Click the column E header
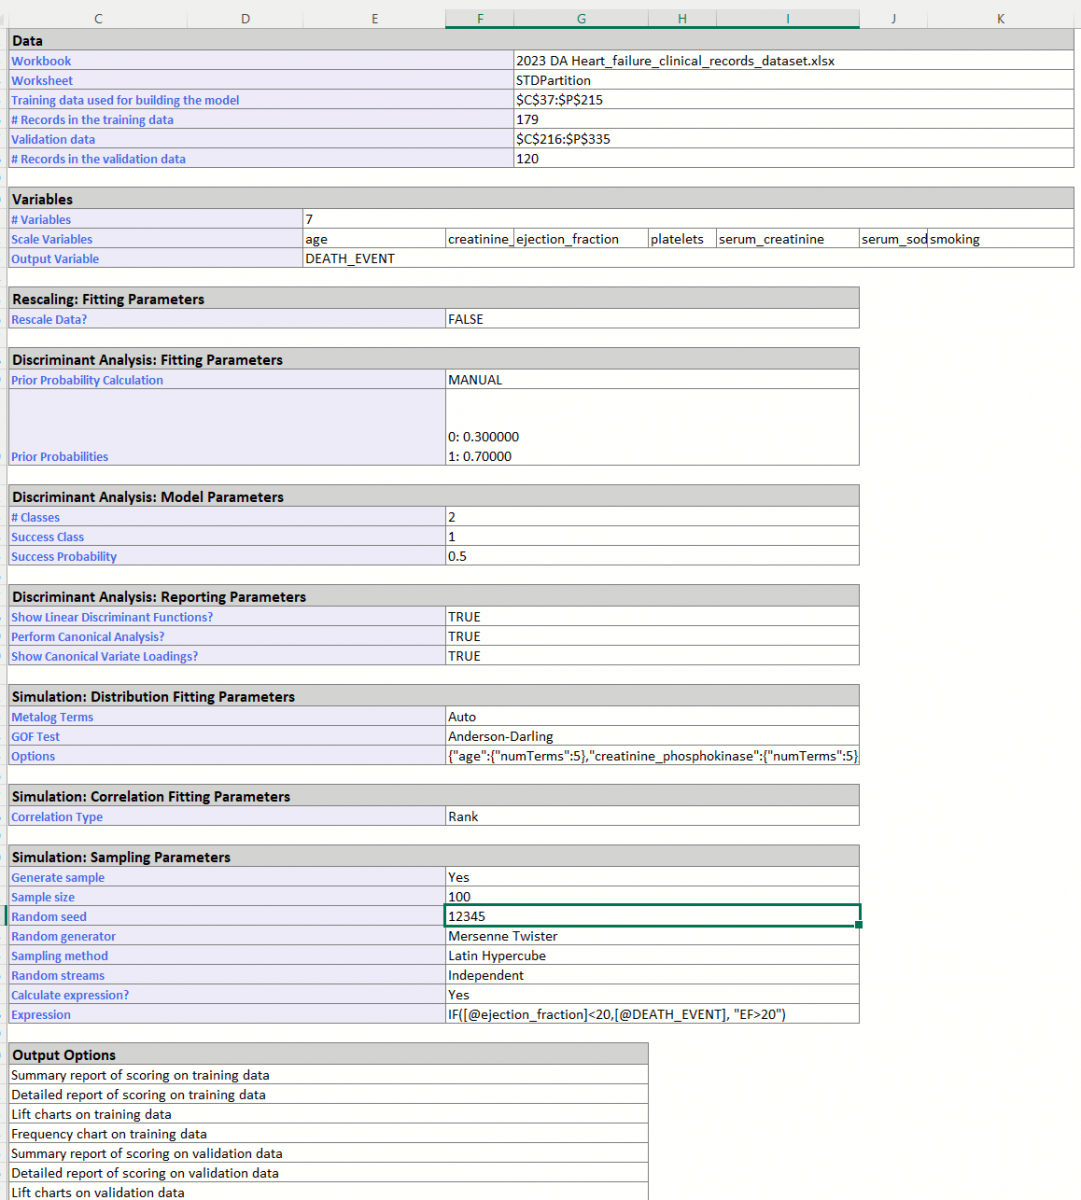Image resolution: width=1081 pixels, height=1200 pixels. coord(374,19)
